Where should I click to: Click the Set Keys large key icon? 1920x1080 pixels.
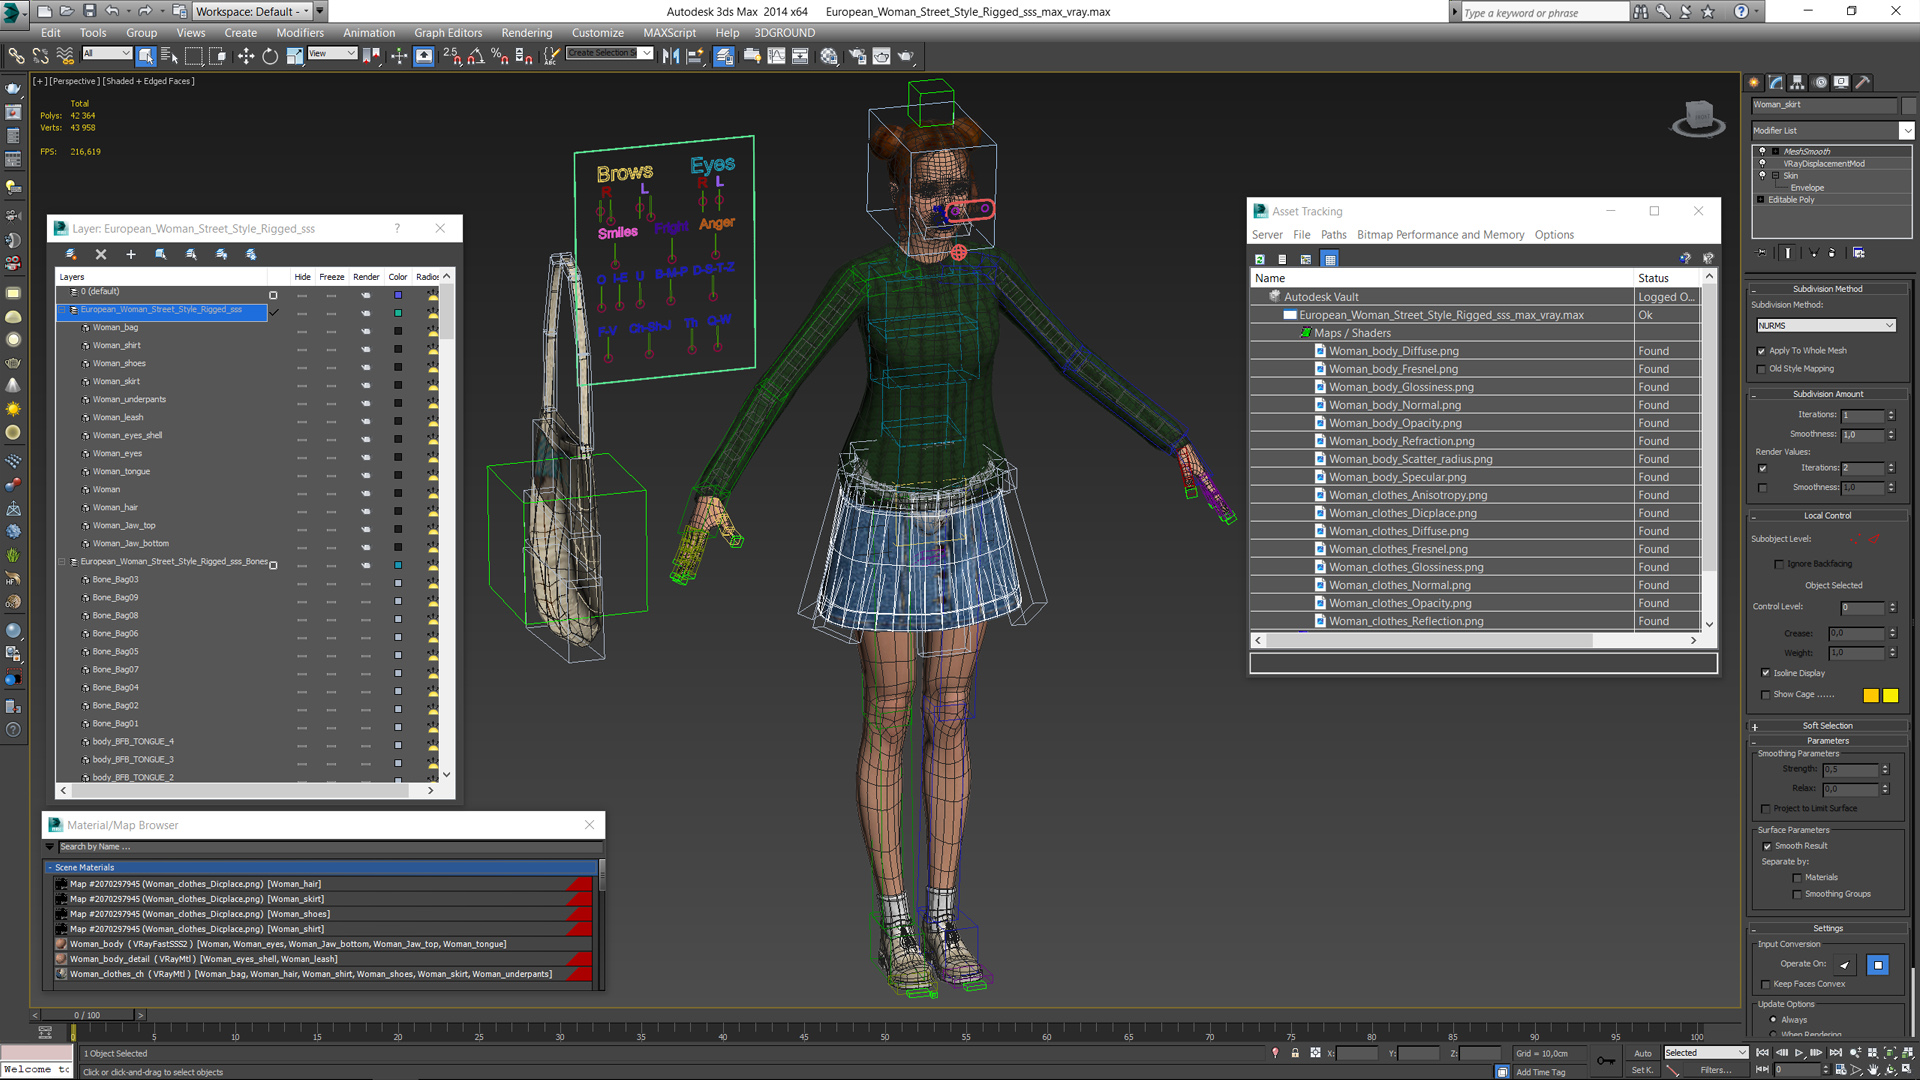pyautogui.click(x=1606, y=1061)
